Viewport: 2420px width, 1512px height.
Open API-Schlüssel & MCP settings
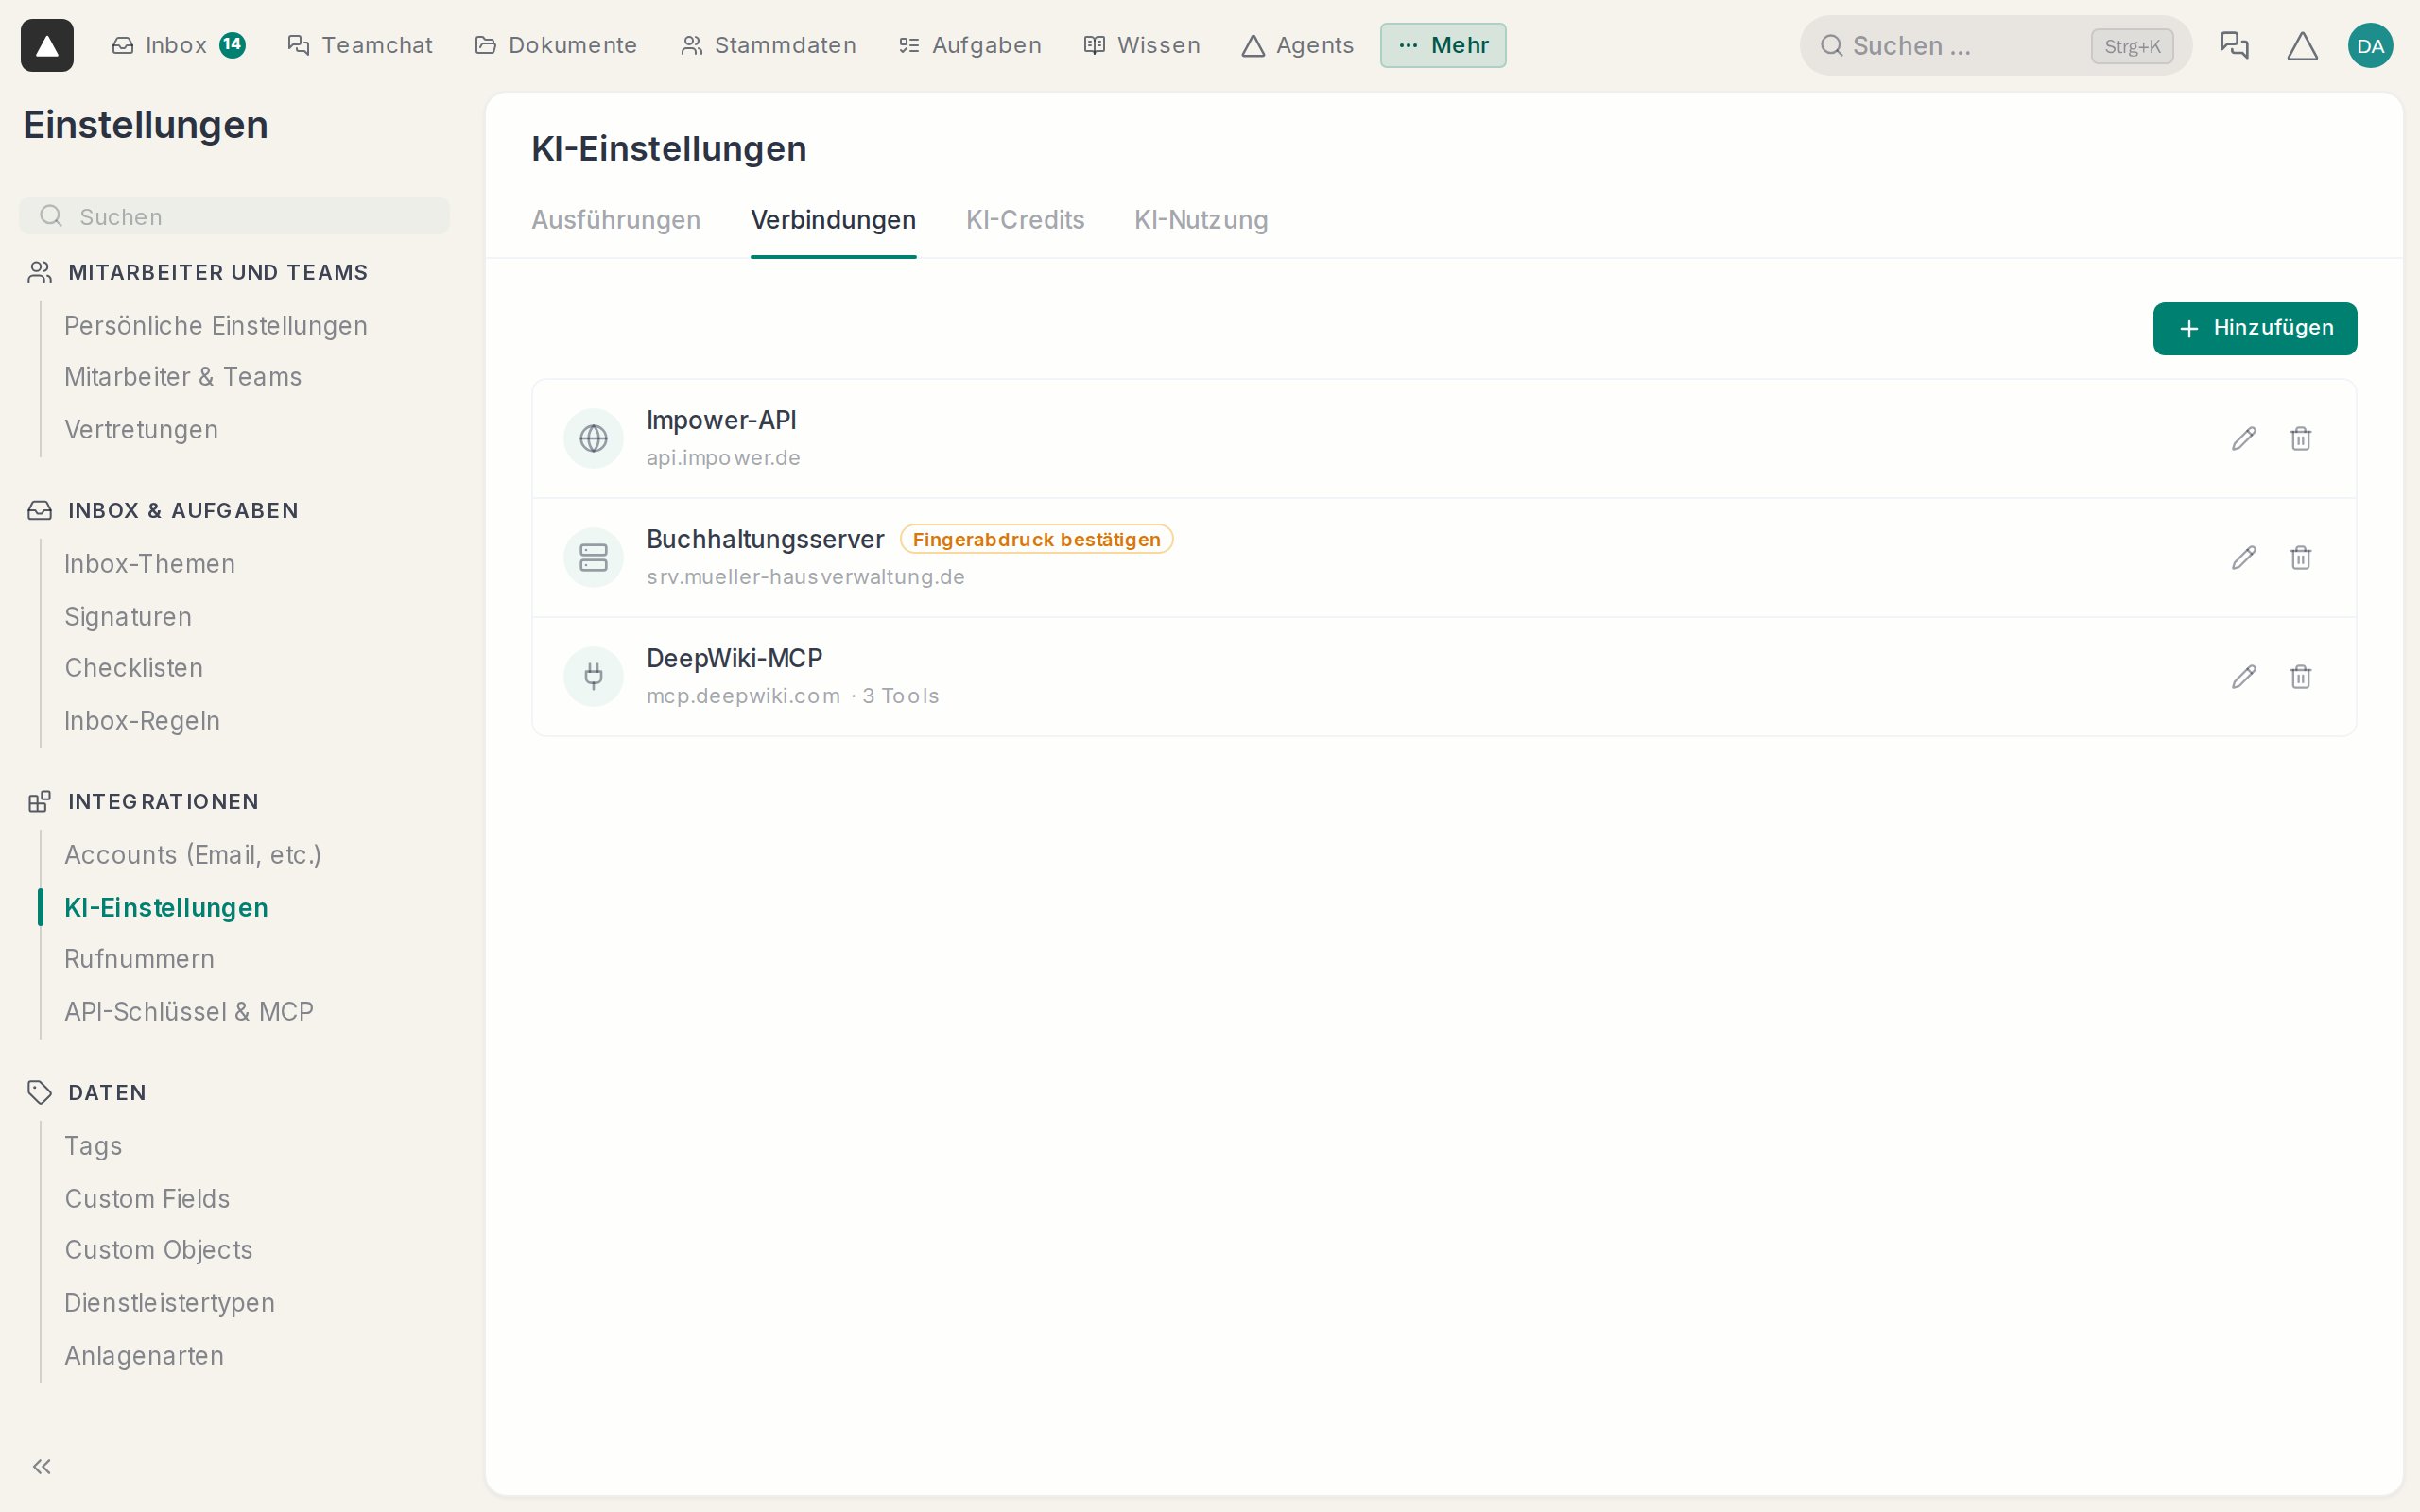point(189,1011)
